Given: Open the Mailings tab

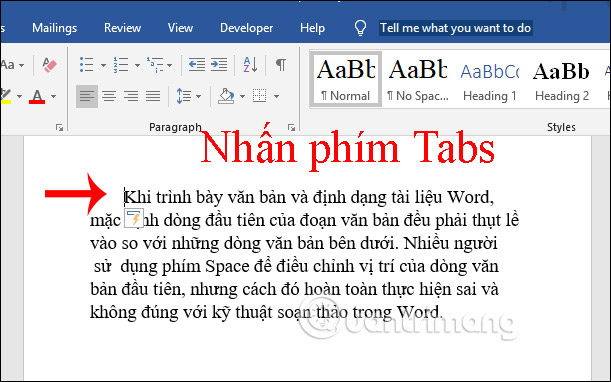Looking at the screenshot, I should 55,28.
